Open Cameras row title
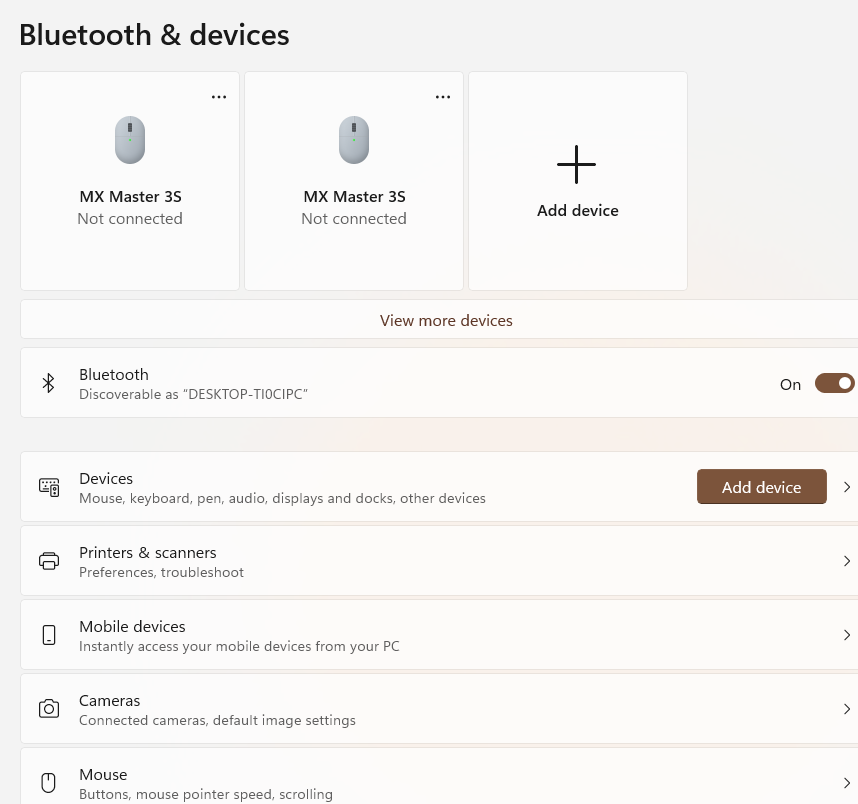 point(109,701)
